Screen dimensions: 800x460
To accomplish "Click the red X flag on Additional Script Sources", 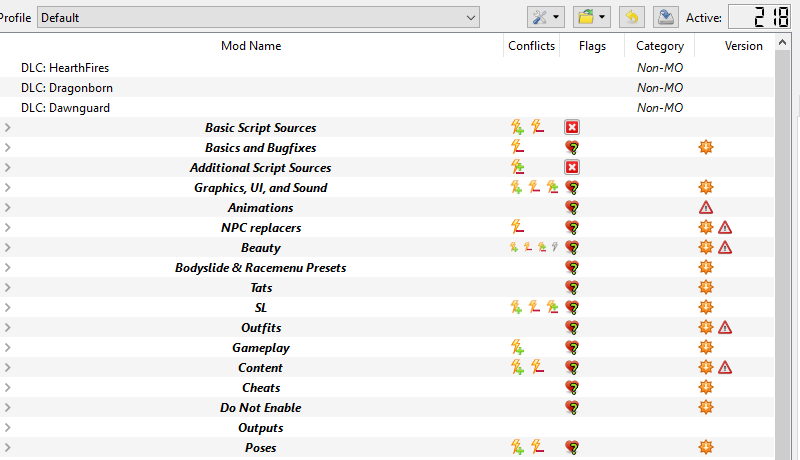I will (x=572, y=167).
